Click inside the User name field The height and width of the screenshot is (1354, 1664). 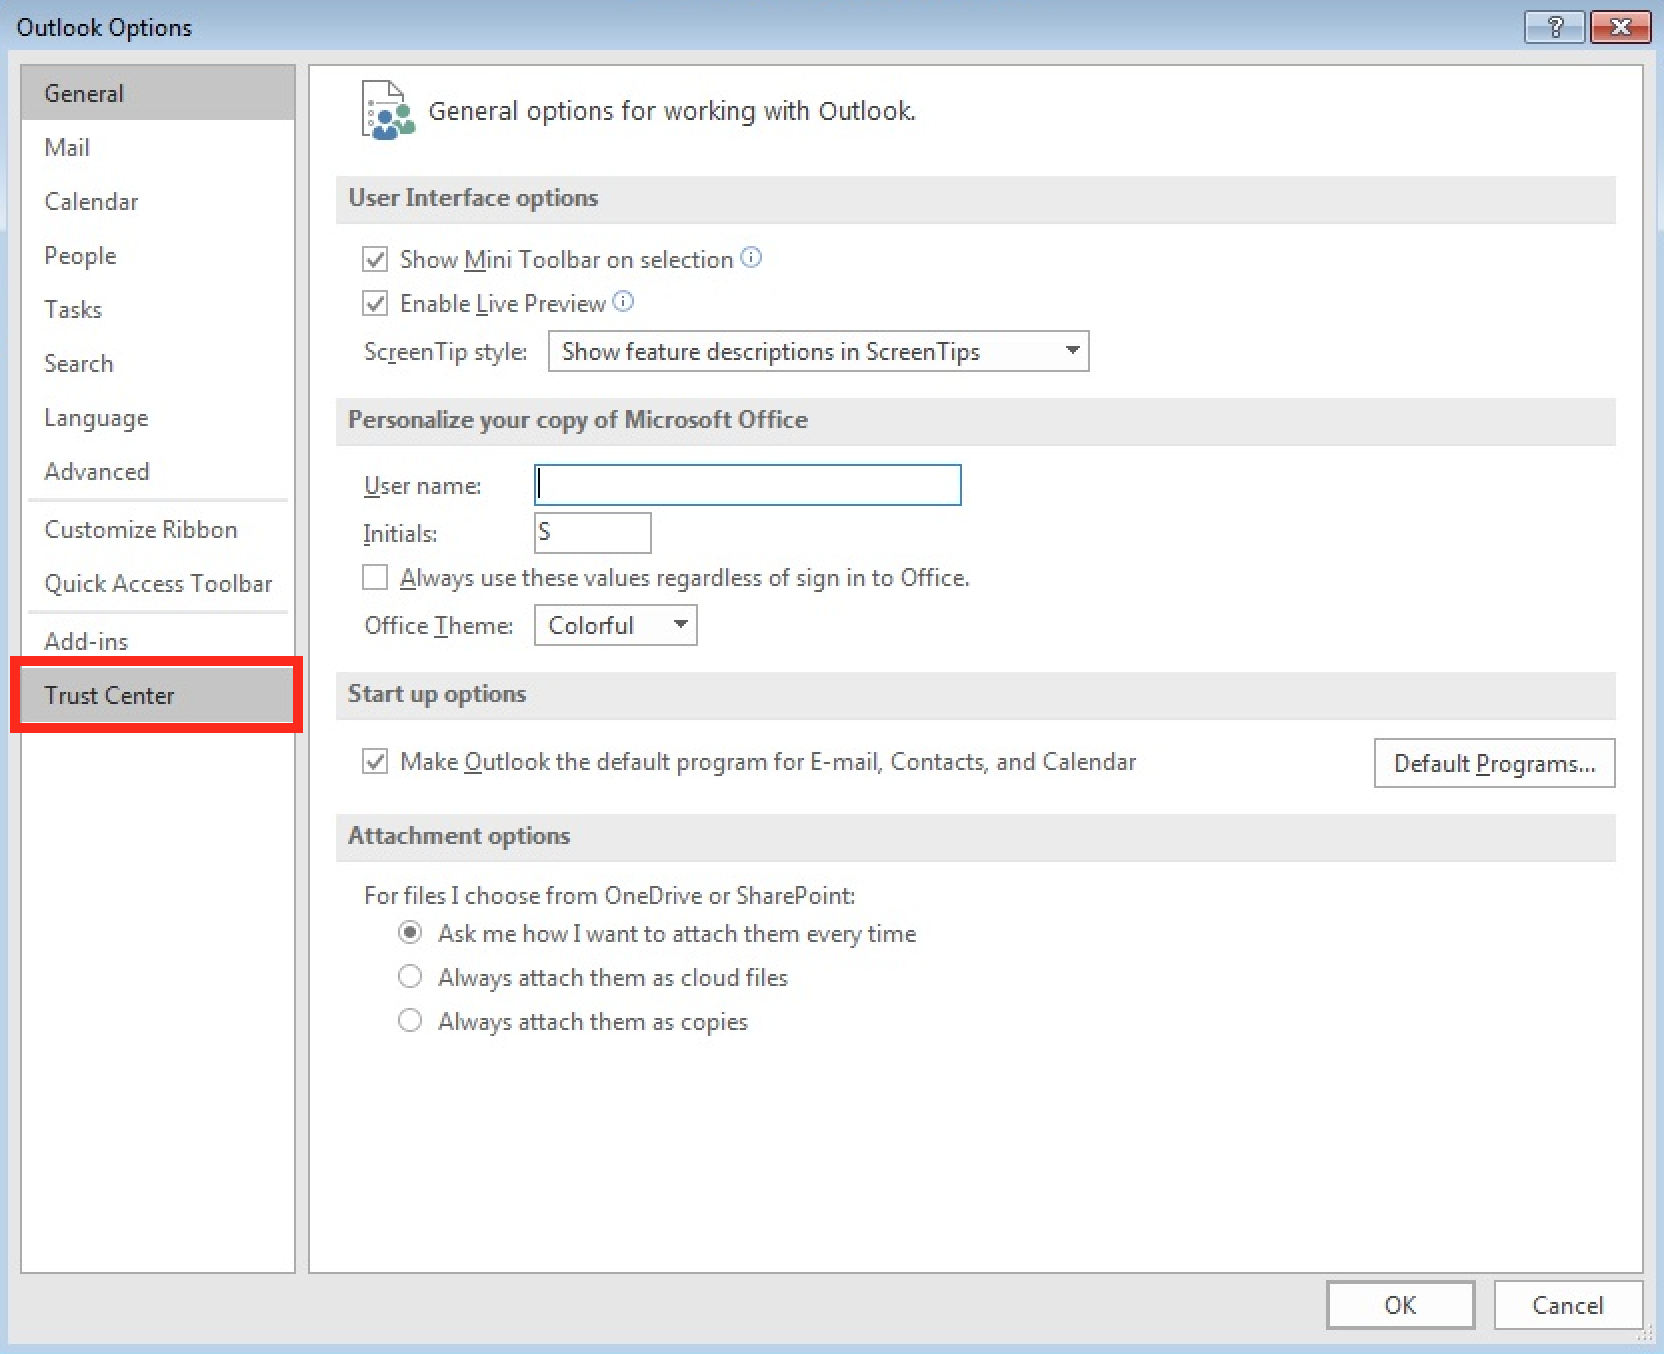[747, 485]
